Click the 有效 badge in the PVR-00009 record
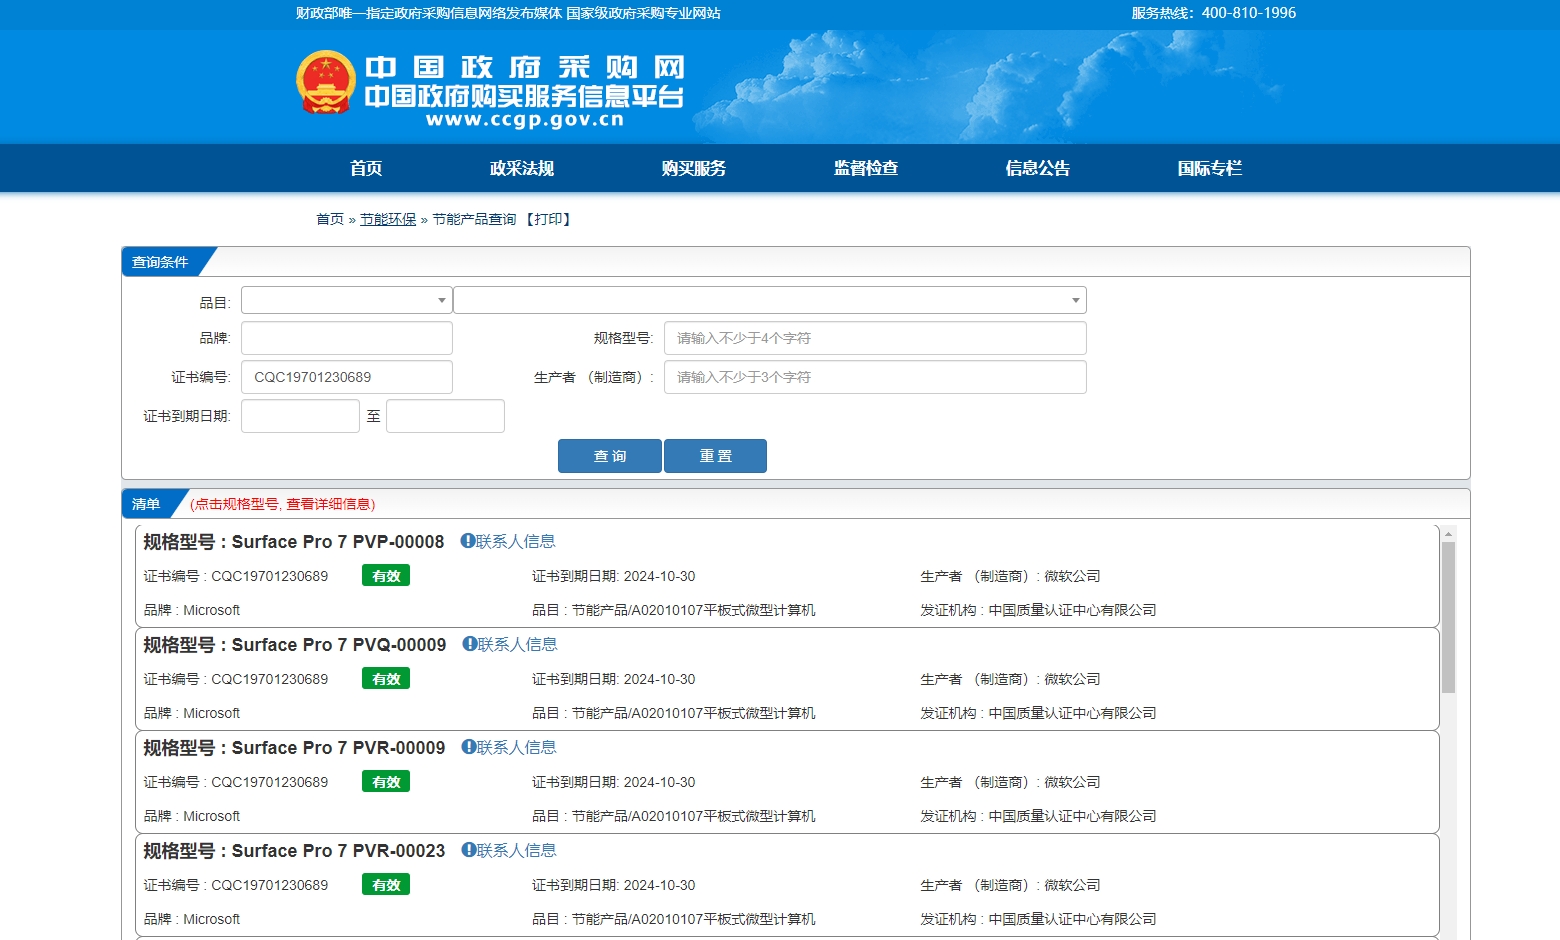The image size is (1560, 940). (x=386, y=782)
